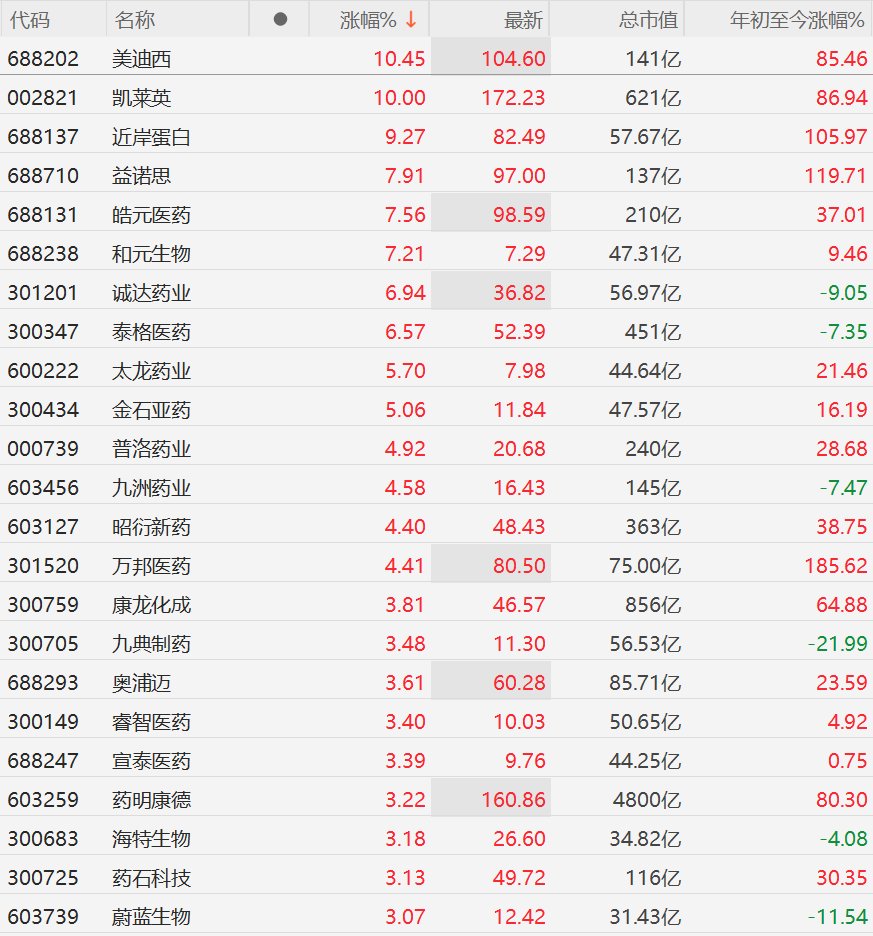Select 九典制药 stock name
873x936 pixels.
pos(151,644)
